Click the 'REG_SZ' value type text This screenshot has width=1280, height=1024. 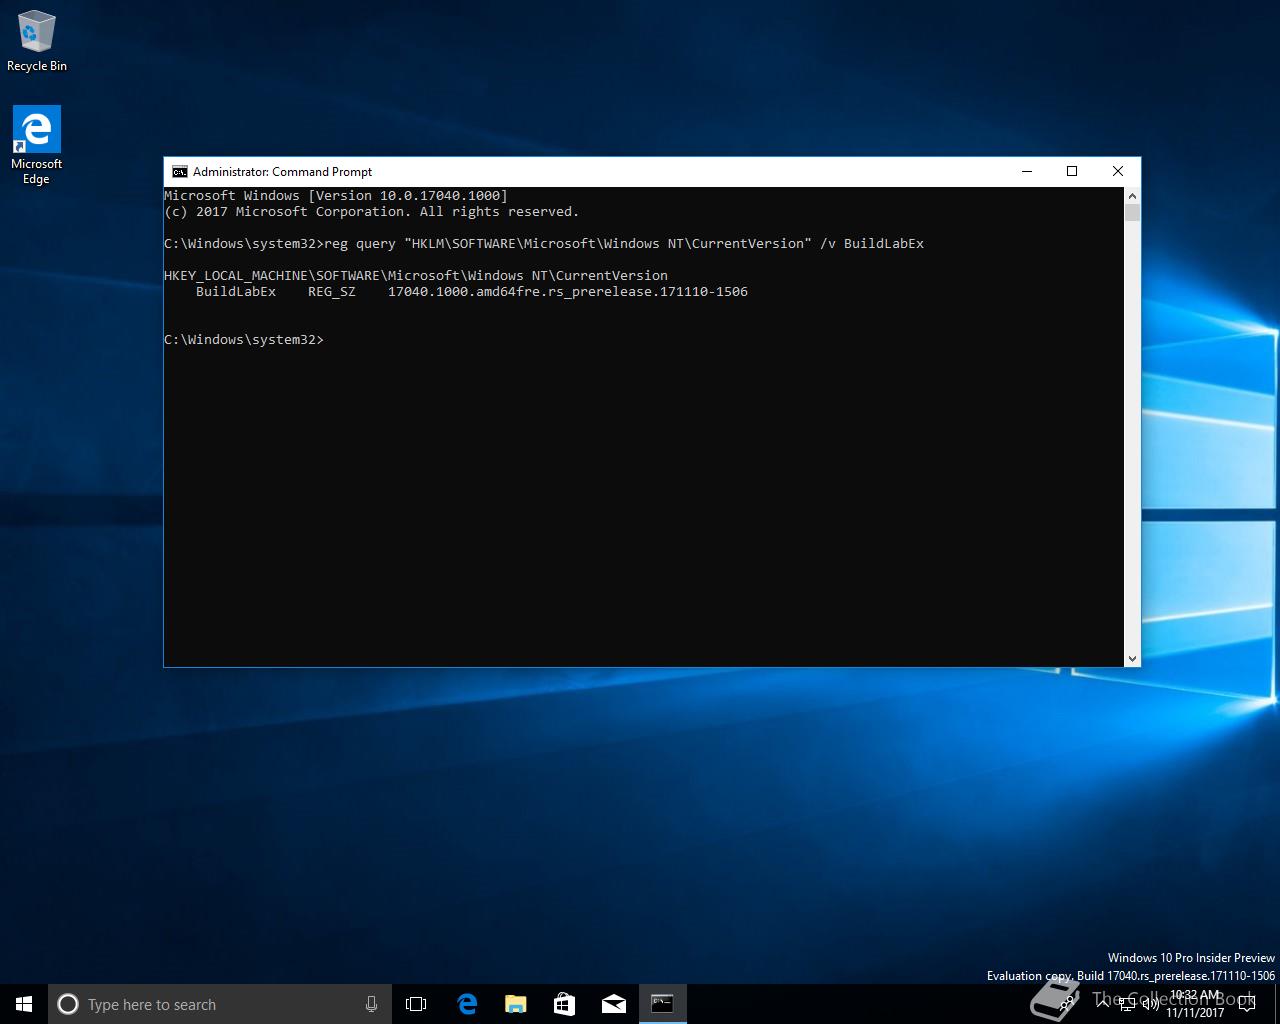click(x=332, y=292)
